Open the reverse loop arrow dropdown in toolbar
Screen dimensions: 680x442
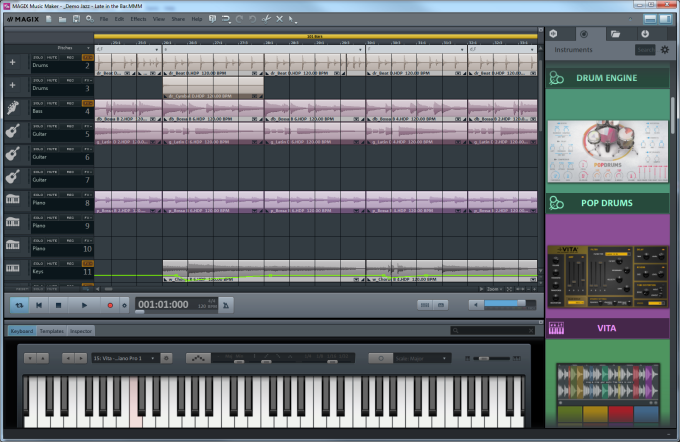[x=226, y=20]
